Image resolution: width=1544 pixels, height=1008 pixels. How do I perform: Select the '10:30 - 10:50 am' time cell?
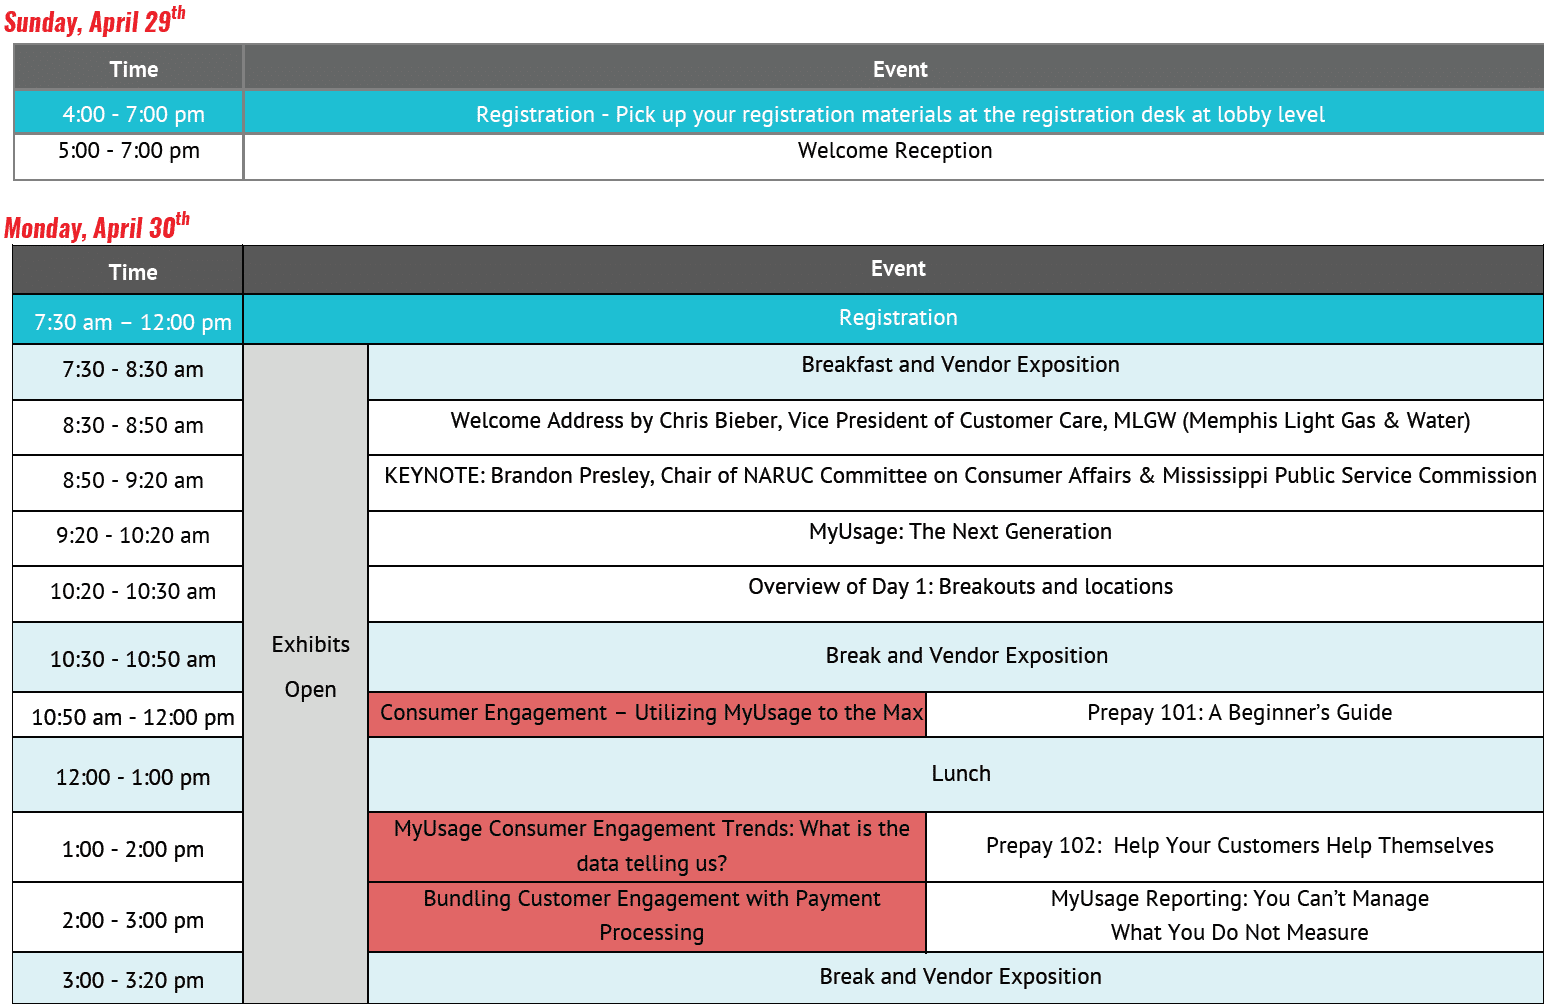128,657
